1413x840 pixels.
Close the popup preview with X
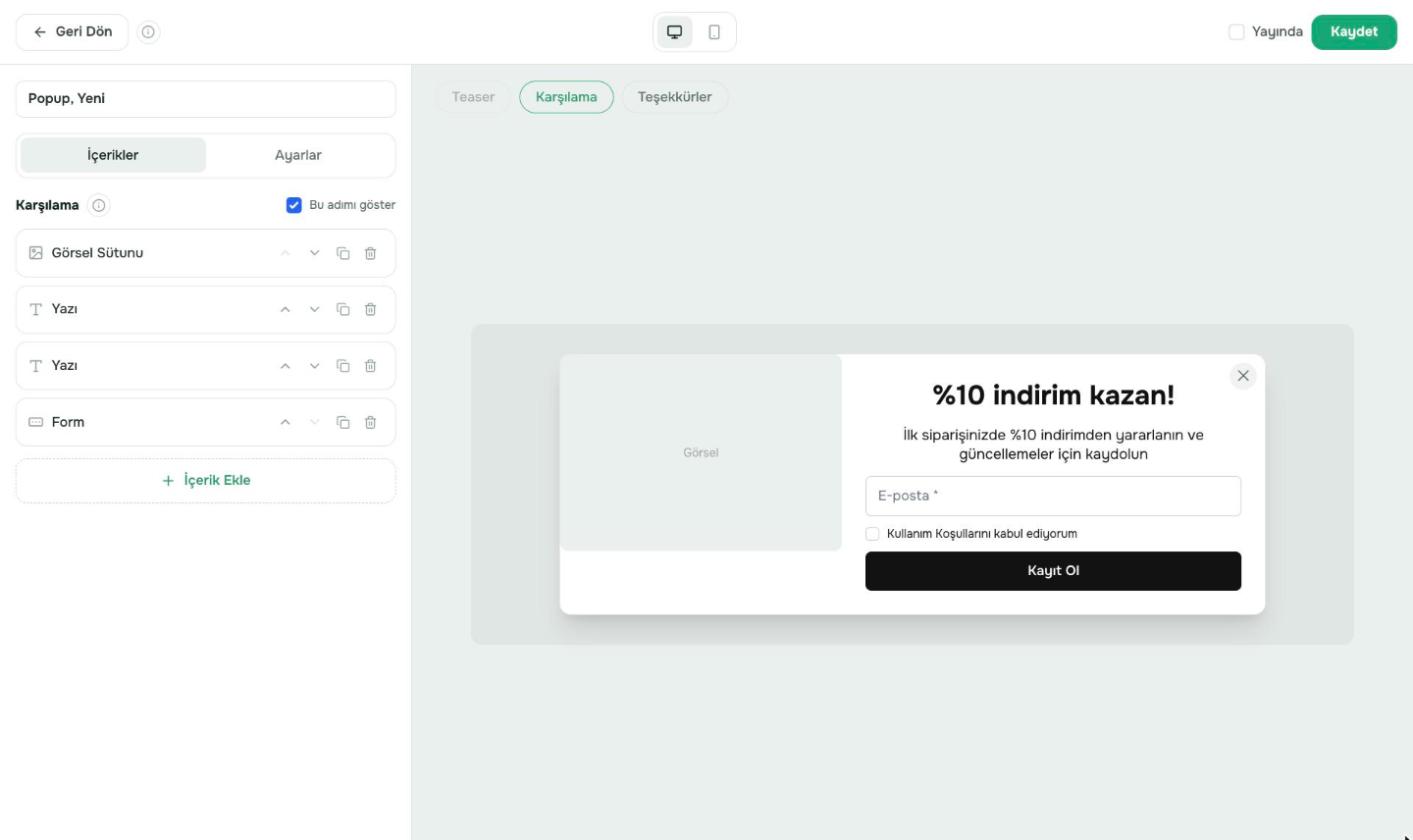click(1243, 376)
